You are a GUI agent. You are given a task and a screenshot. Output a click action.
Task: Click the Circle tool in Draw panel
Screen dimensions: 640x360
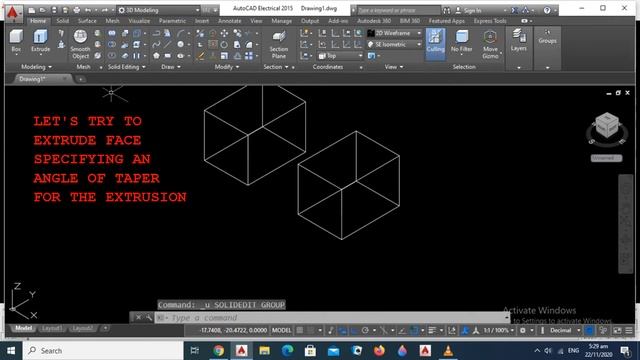tap(180, 44)
